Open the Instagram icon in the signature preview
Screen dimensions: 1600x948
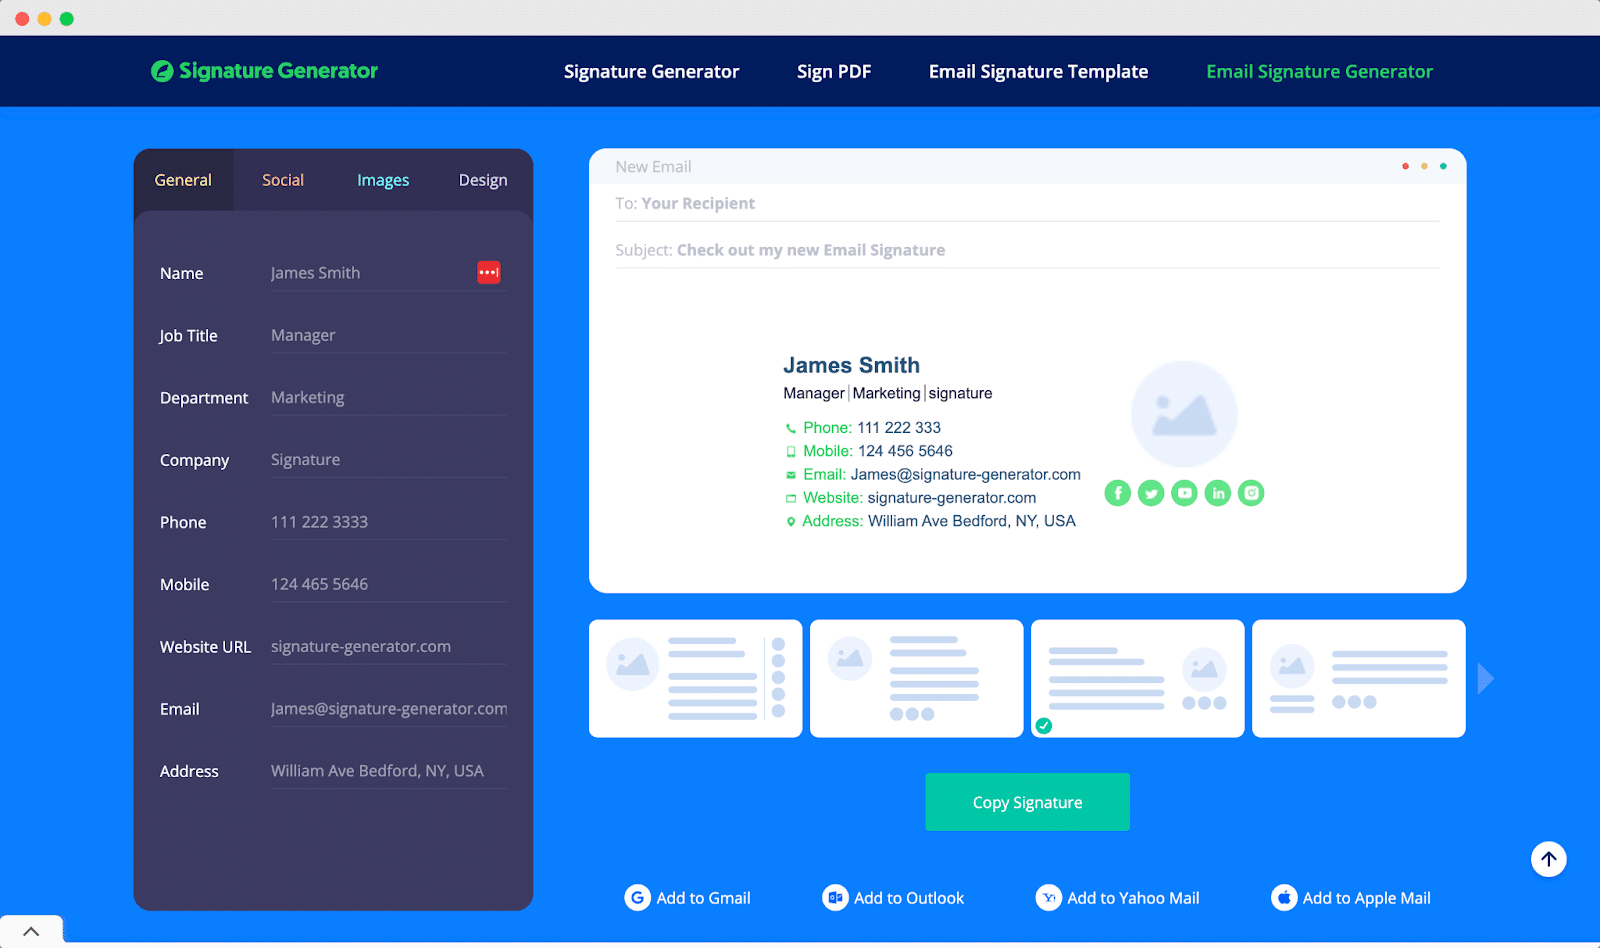pyautogui.click(x=1251, y=493)
